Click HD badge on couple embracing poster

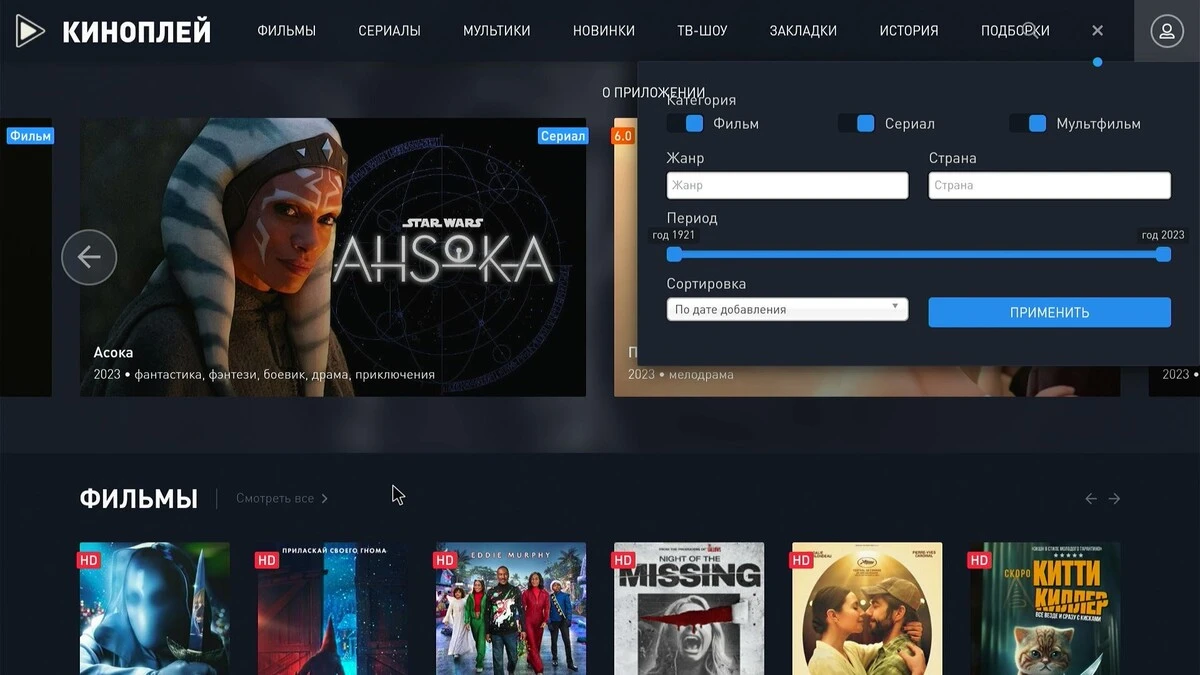(801, 560)
